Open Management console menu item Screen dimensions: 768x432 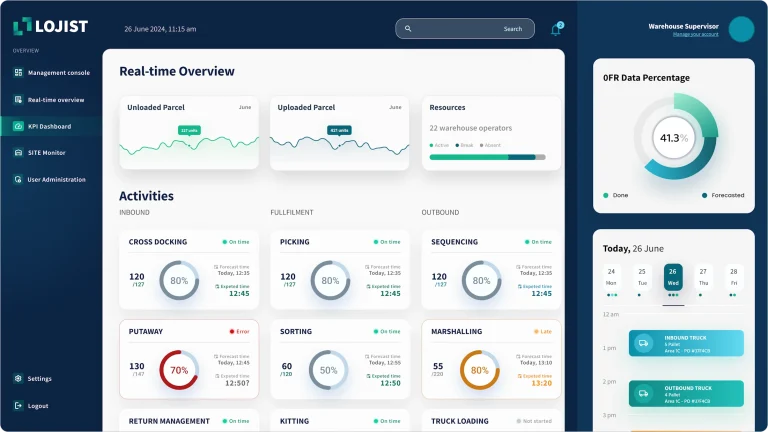pyautogui.click(x=51, y=72)
